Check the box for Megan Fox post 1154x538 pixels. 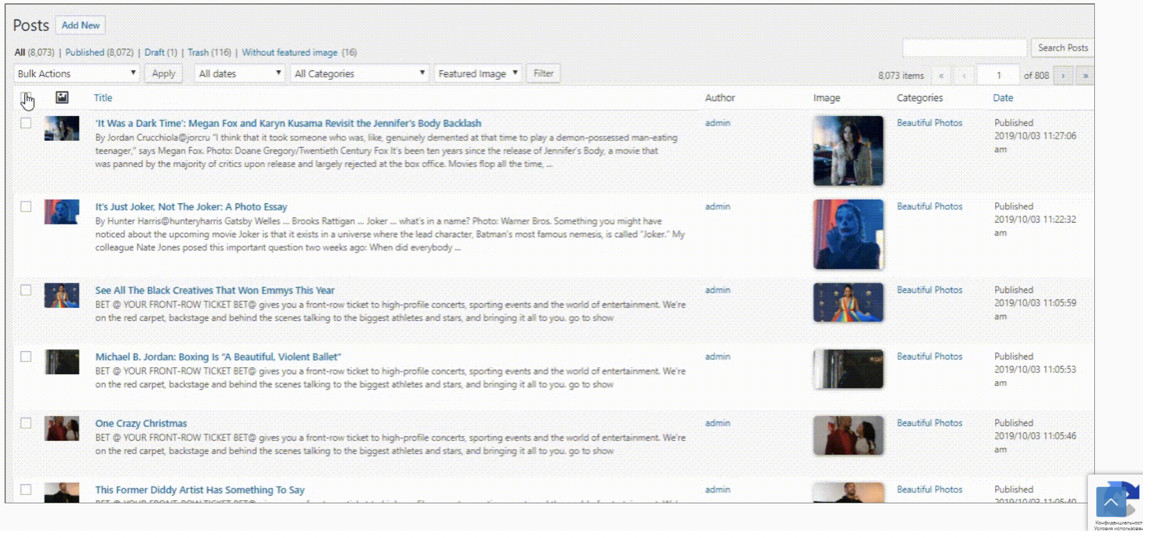tap(26, 124)
